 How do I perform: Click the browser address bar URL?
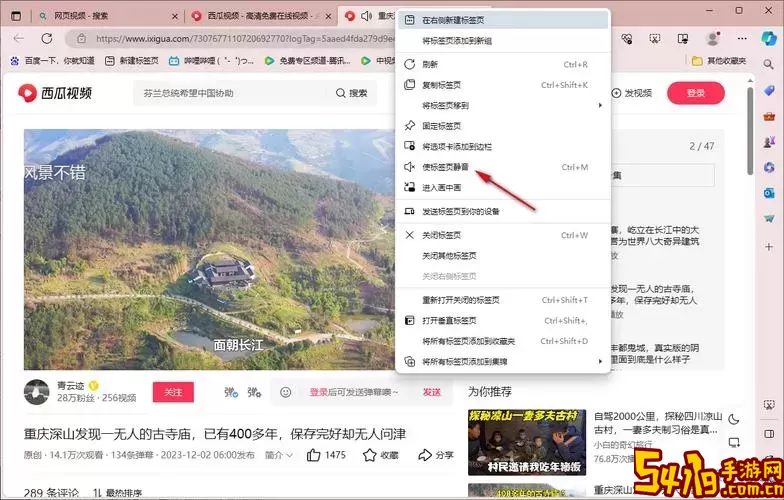point(245,38)
